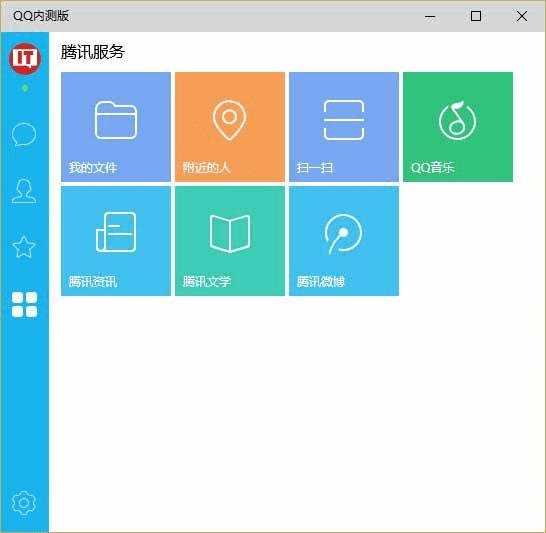546x533 pixels.
Task: Minimize the QQ内测版 window
Action: click(x=430, y=16)
